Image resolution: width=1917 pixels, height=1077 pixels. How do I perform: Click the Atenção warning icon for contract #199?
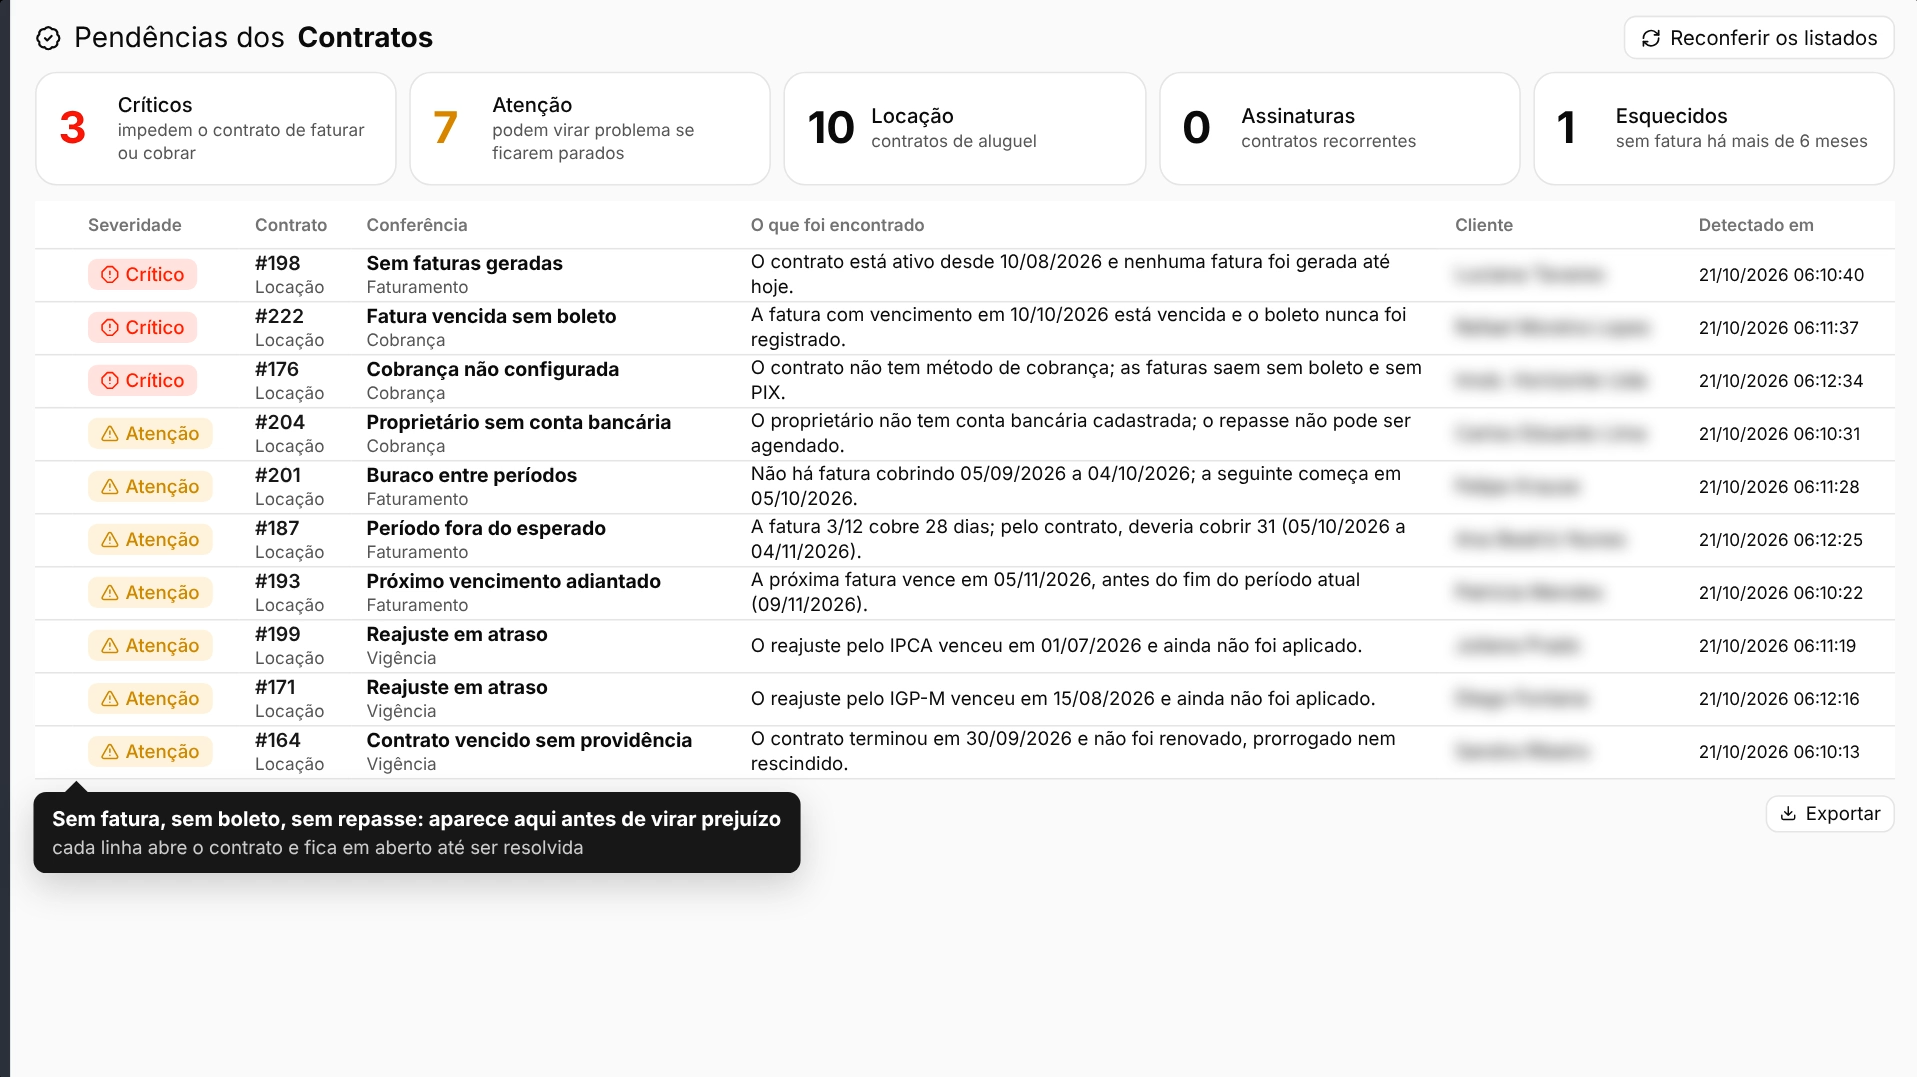click(x=110, y=646)
